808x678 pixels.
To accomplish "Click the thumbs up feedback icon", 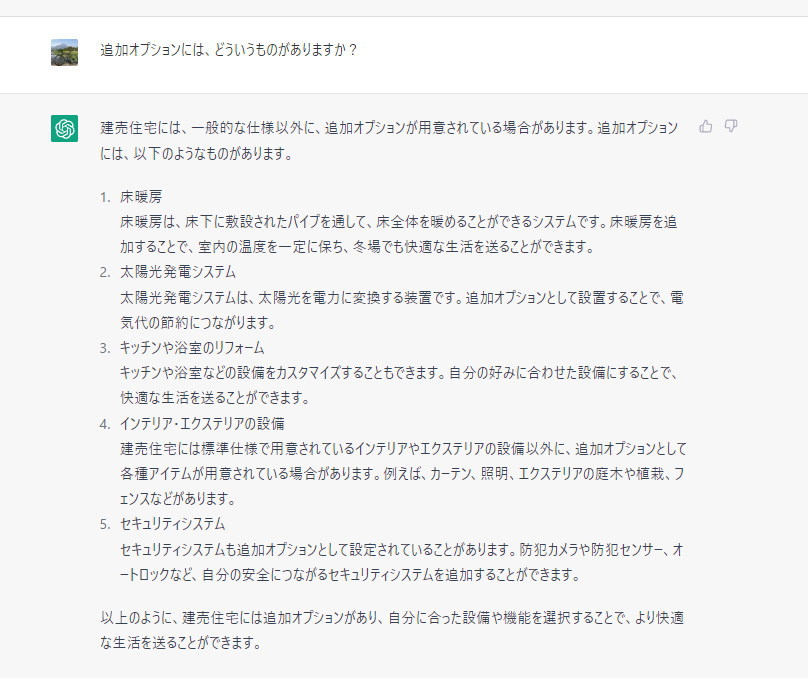I will pos(706,126).
